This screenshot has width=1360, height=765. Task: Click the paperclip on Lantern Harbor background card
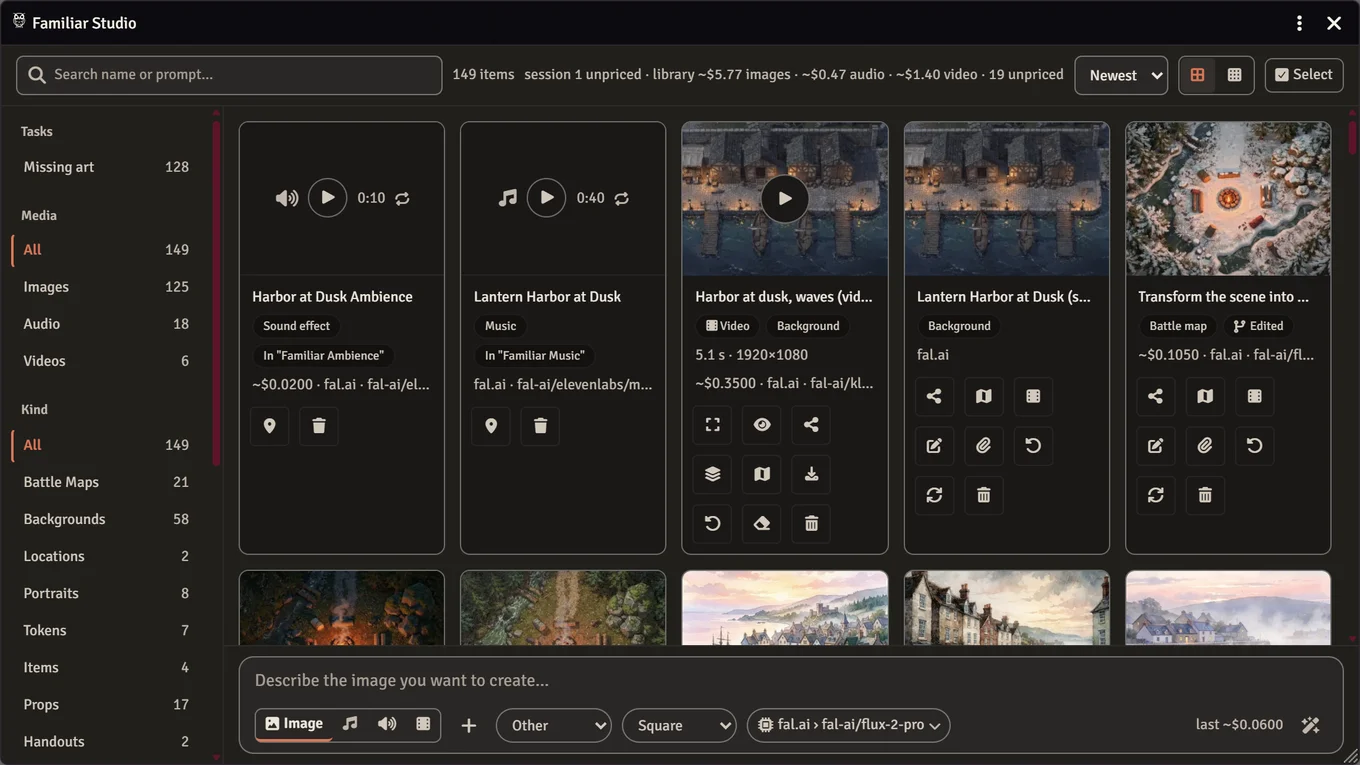[x=984, y=446]
